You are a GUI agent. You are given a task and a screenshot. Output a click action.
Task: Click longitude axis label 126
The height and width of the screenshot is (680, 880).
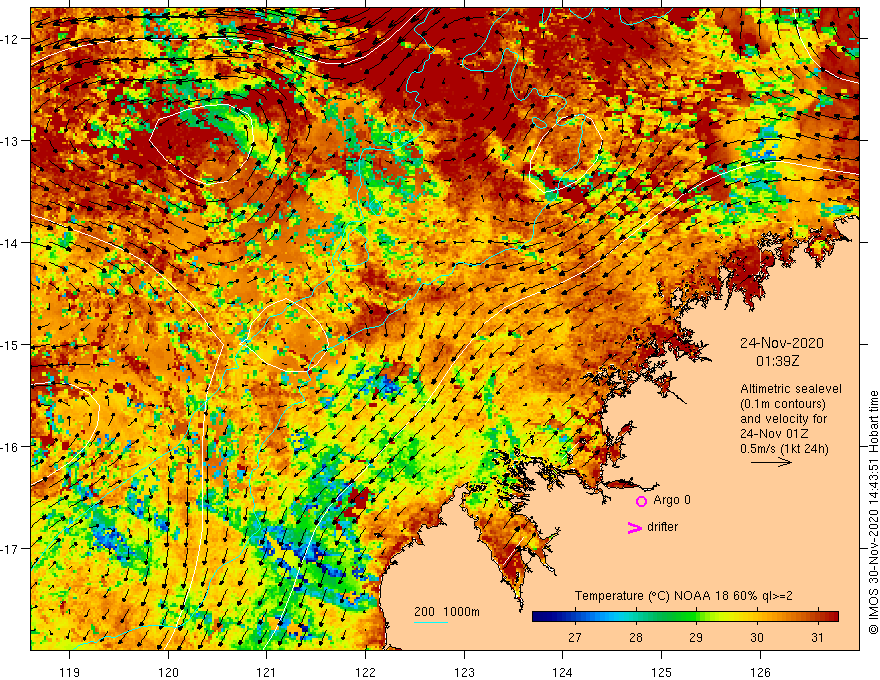point(760,672)
